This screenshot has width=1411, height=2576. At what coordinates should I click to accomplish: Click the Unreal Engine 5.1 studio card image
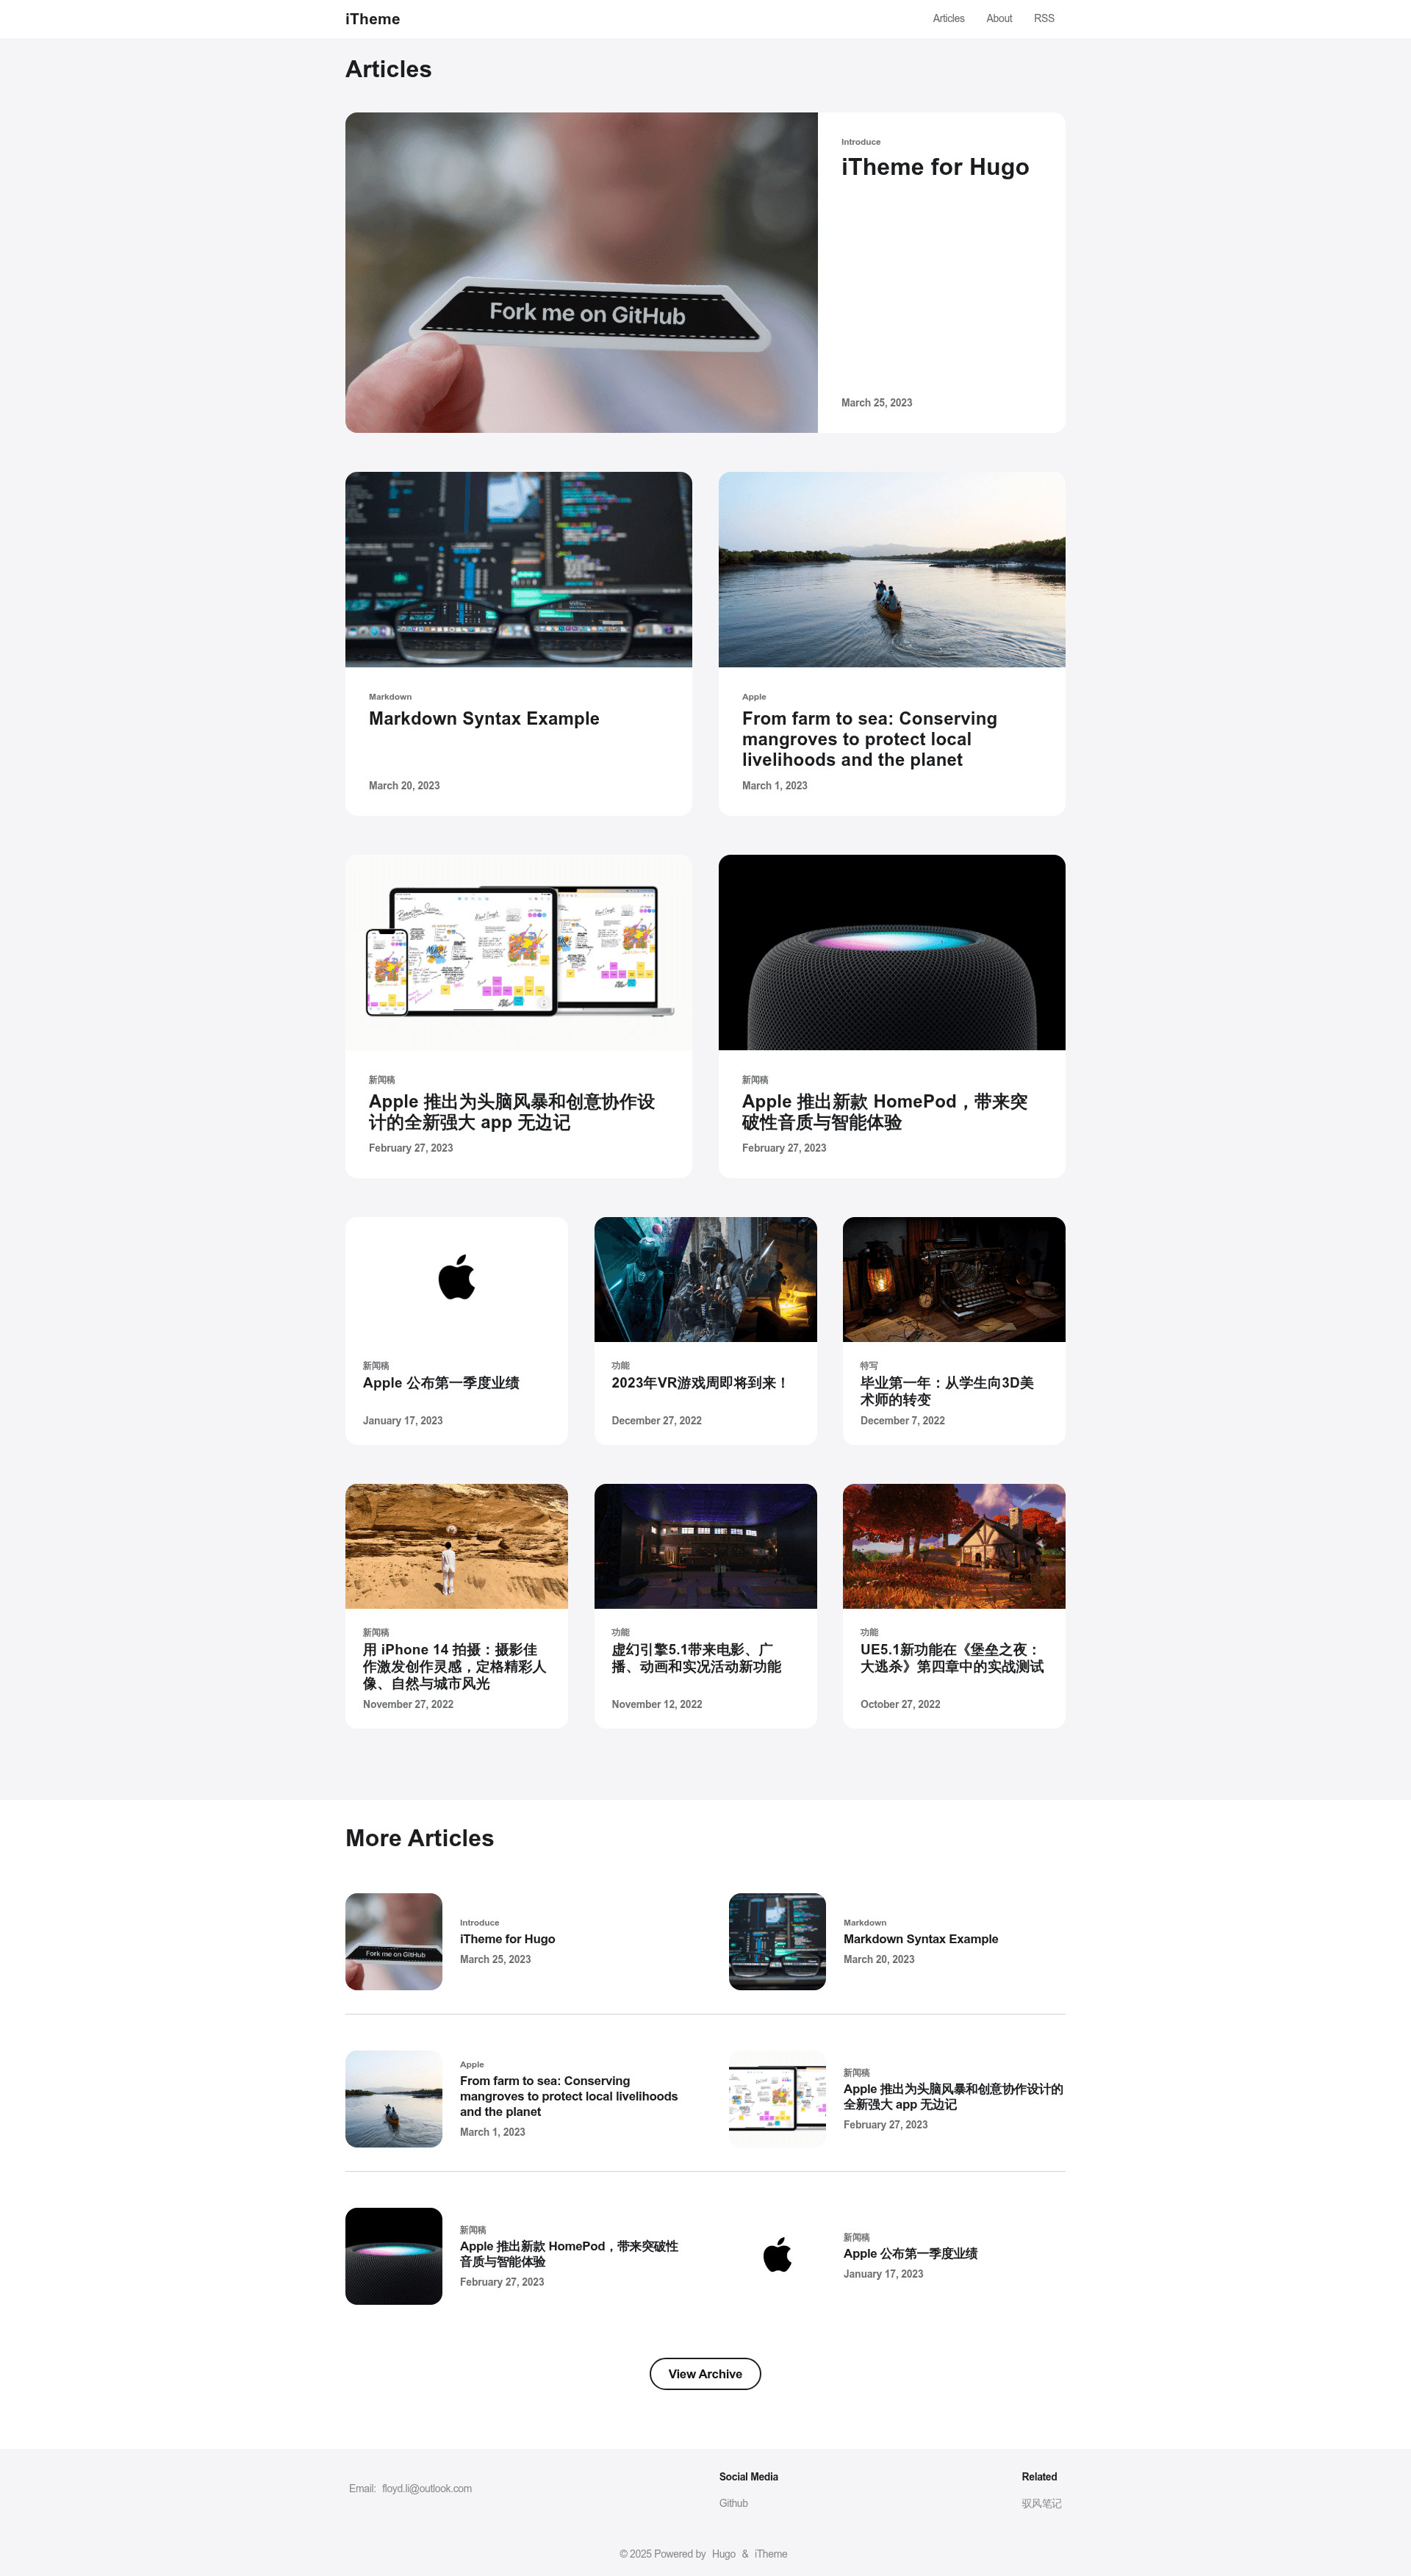point(705,1546)
